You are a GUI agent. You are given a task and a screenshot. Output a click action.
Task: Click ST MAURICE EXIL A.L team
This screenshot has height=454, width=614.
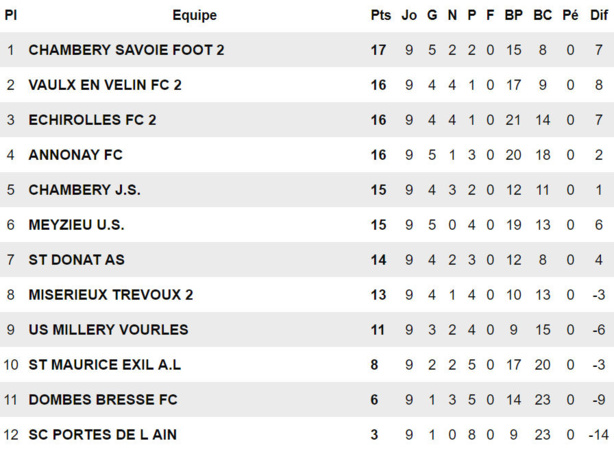click(105, 365)
